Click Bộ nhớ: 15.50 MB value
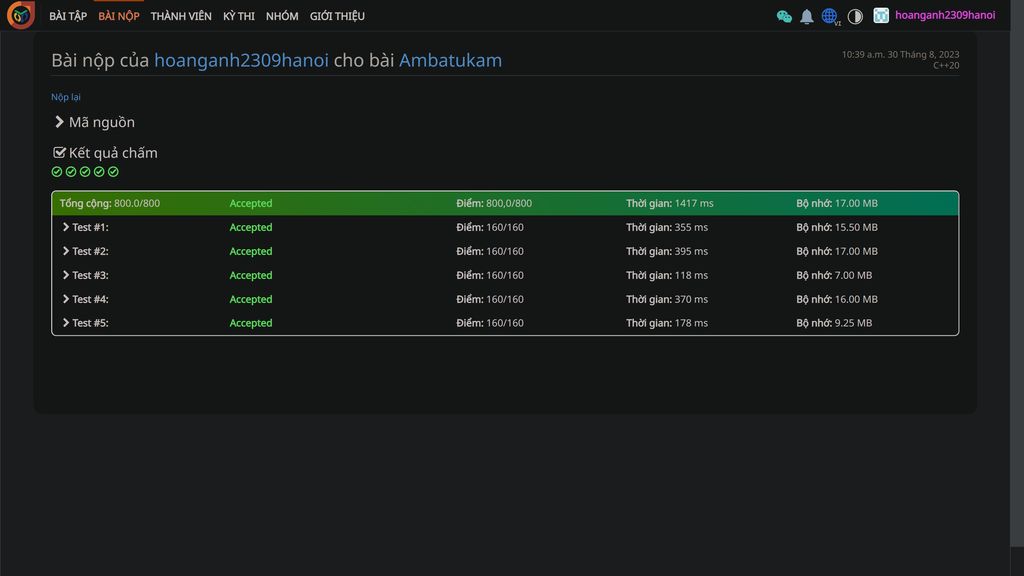Screen dimensions: 1024x576 837,227
